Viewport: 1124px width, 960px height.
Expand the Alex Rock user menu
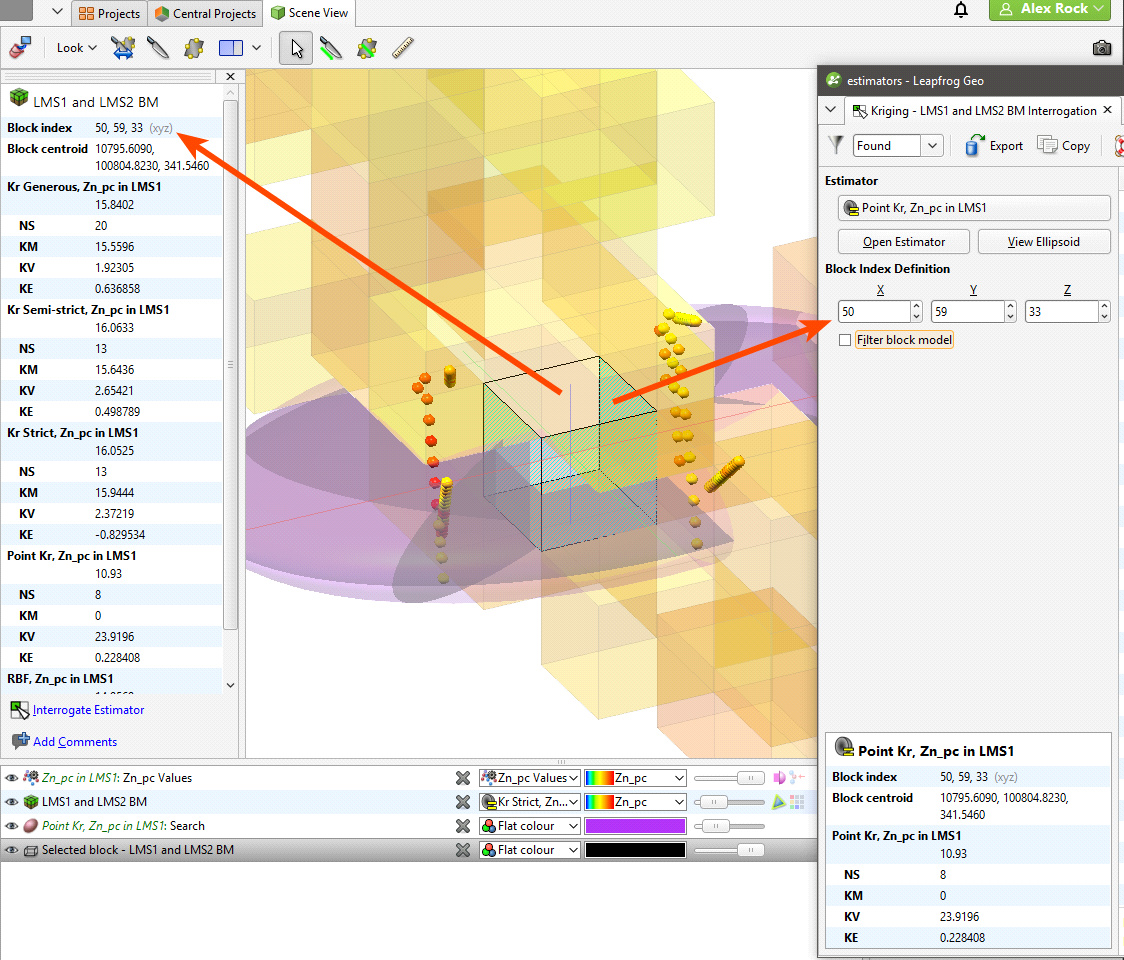tap(1052, 9)
